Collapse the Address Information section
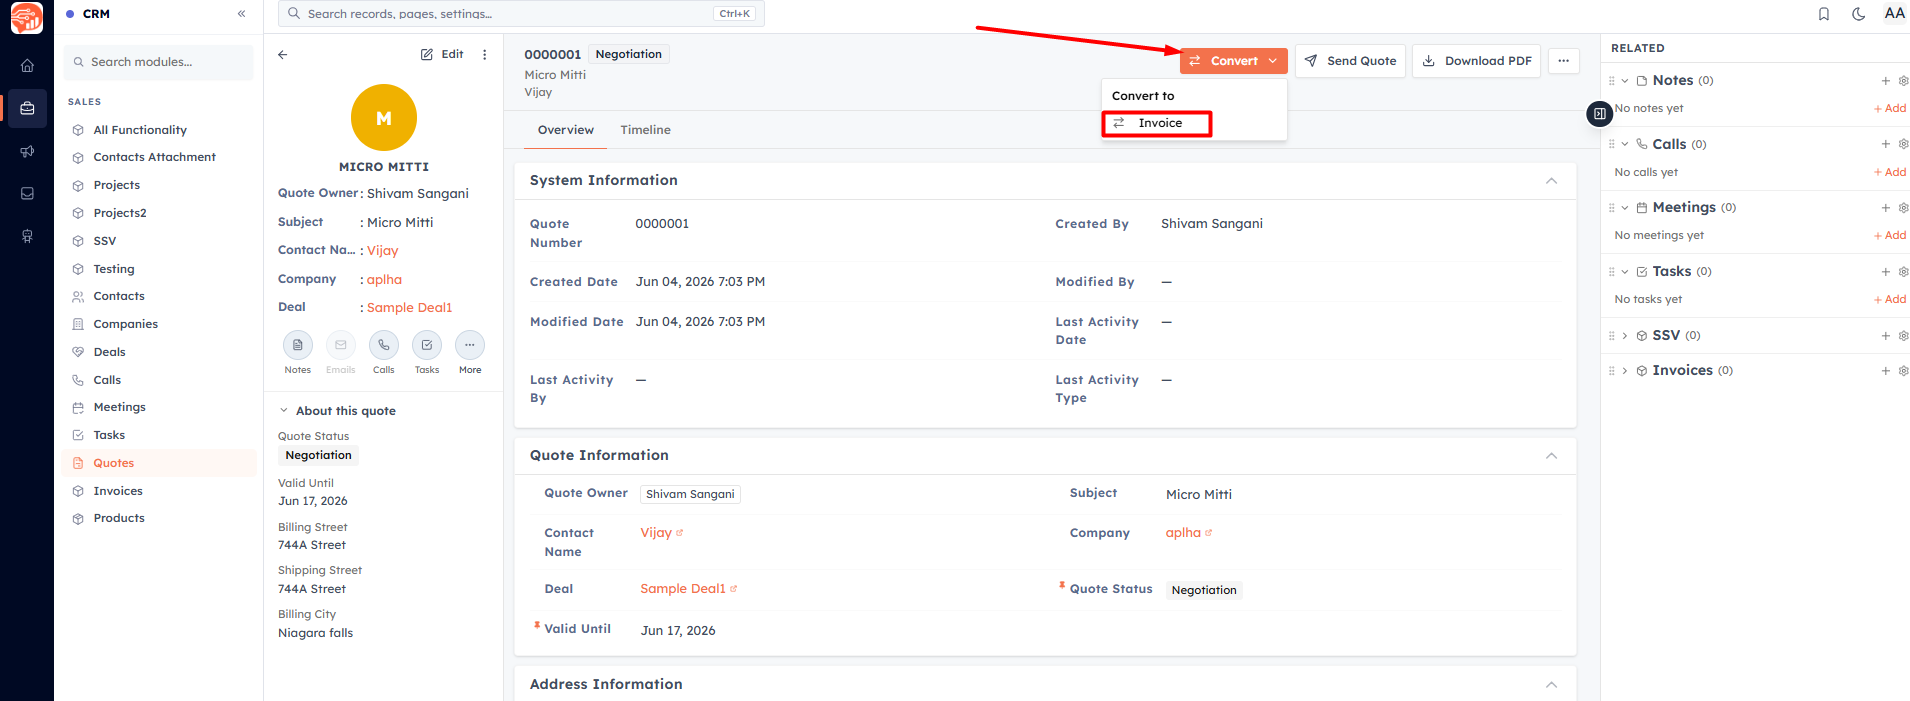 click(x=1551, y=685)
